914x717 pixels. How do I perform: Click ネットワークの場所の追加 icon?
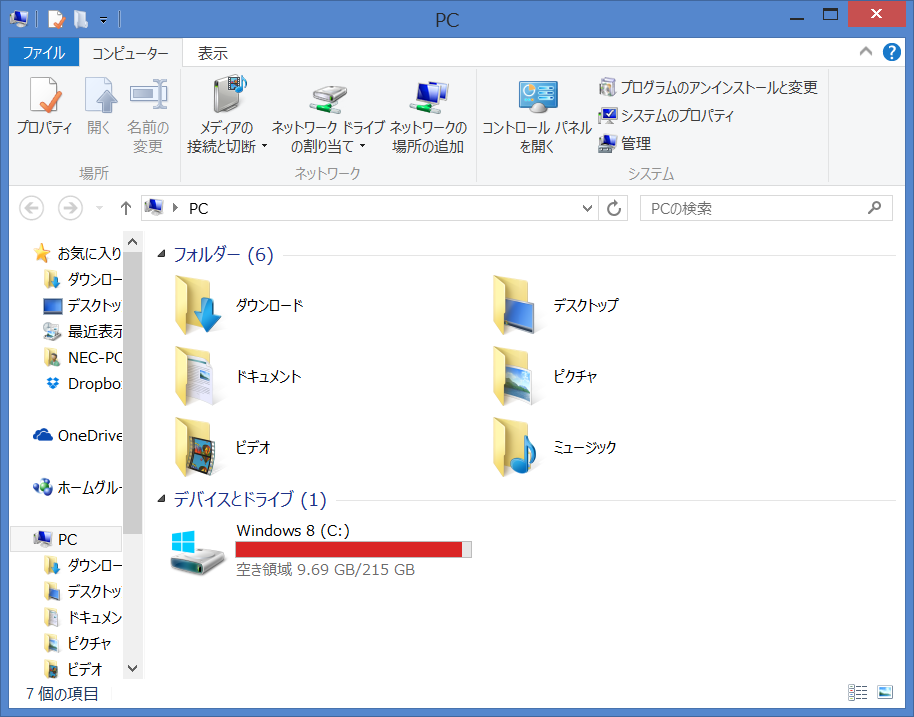point(428,117)
